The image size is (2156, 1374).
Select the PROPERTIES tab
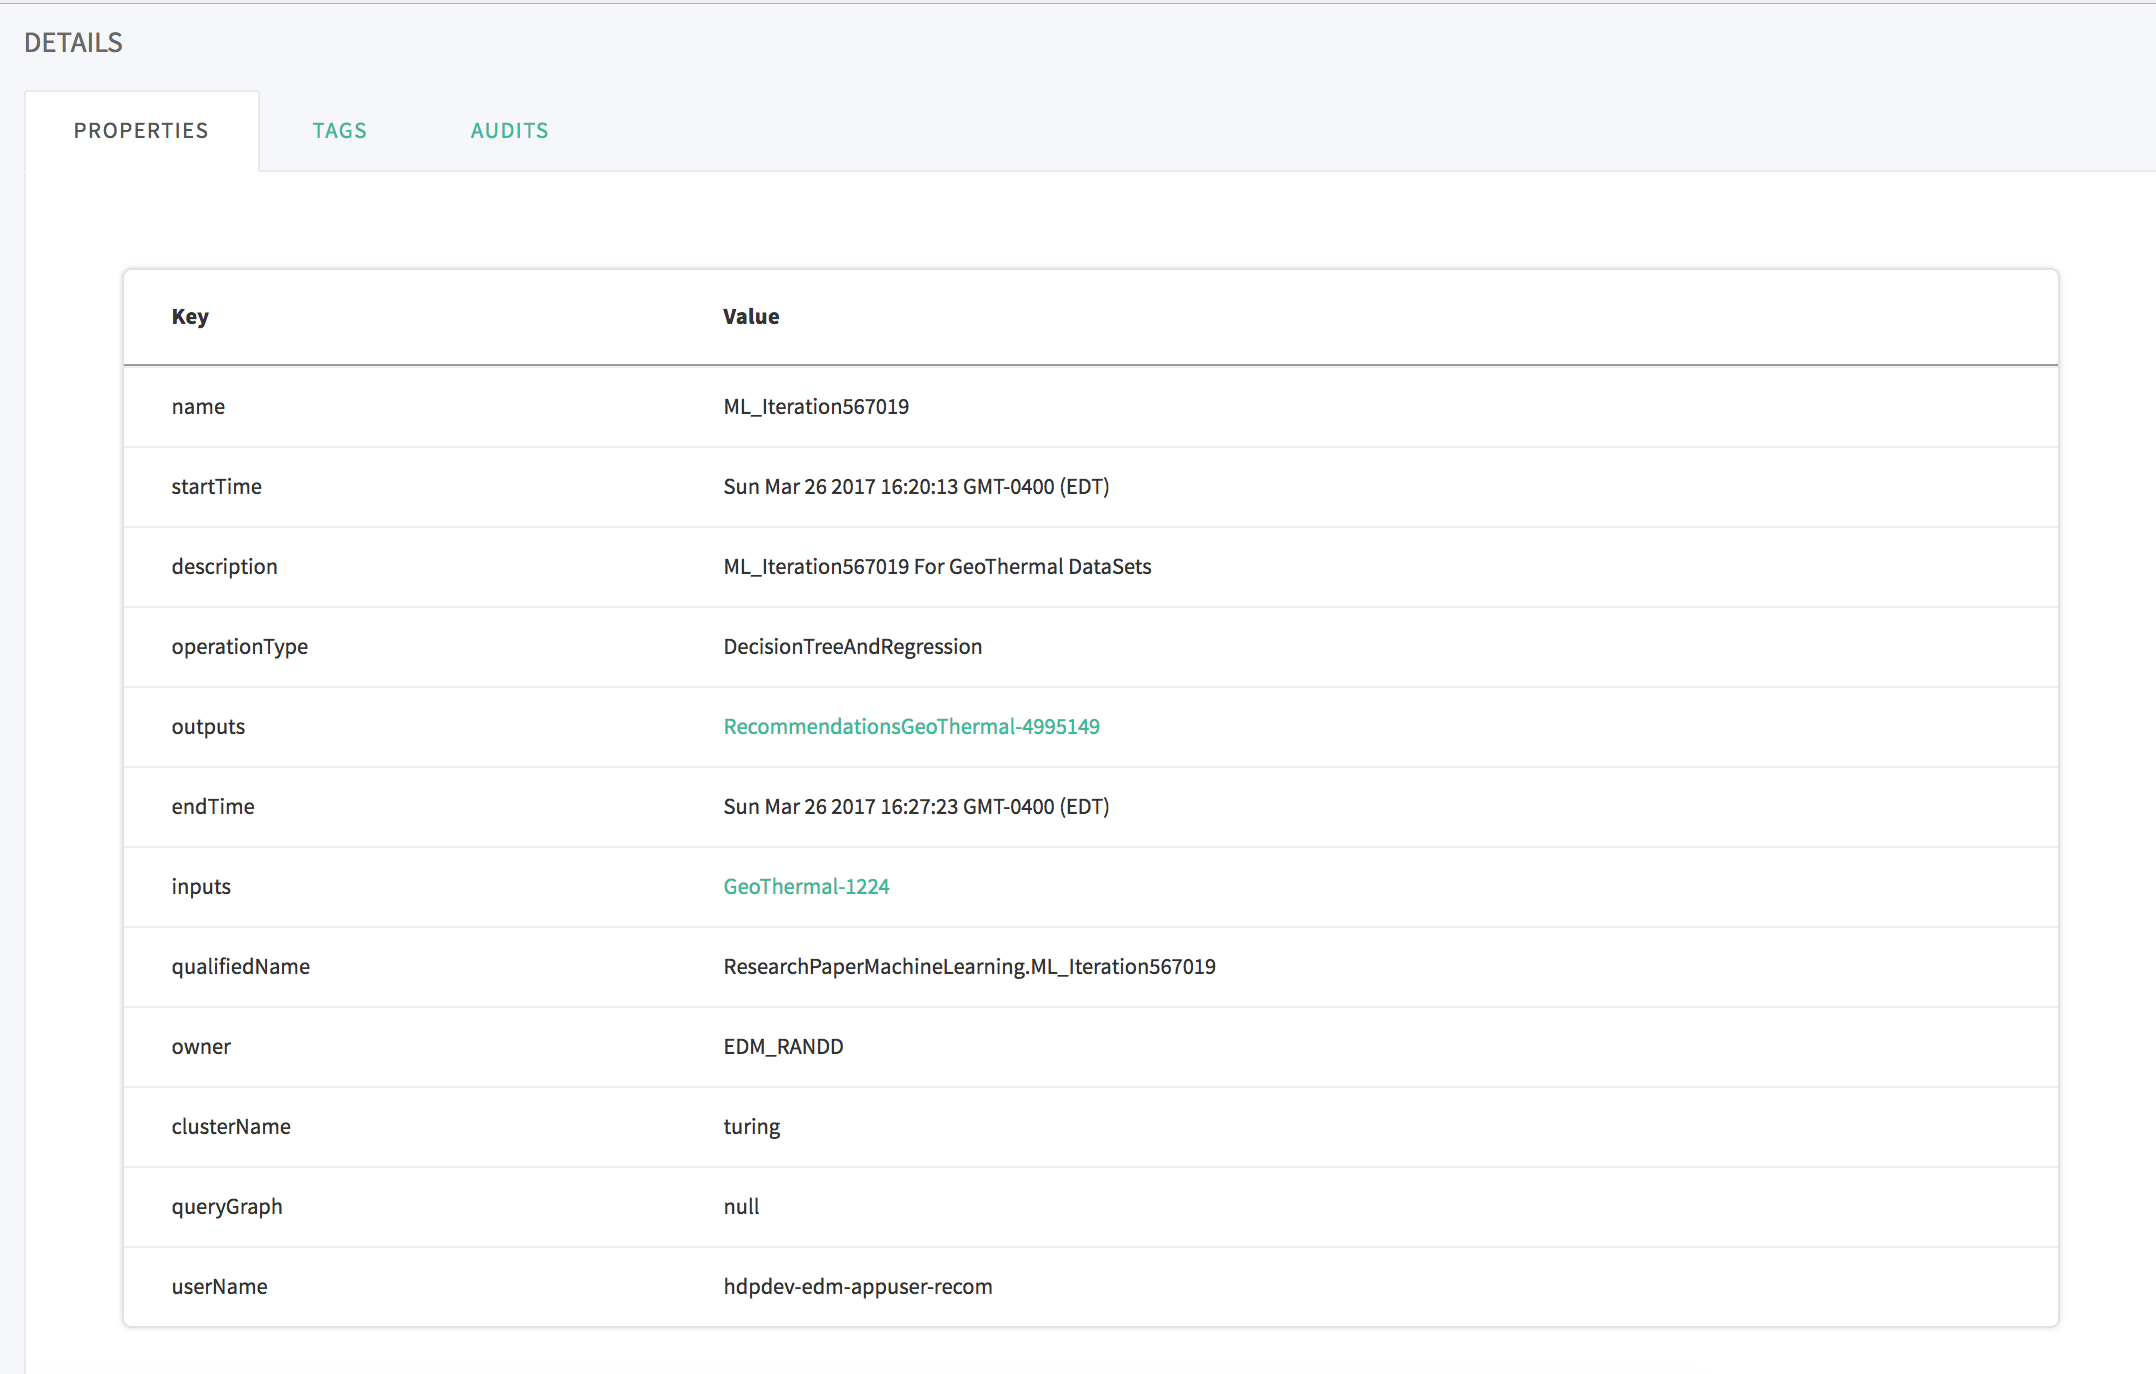[140, 130]
